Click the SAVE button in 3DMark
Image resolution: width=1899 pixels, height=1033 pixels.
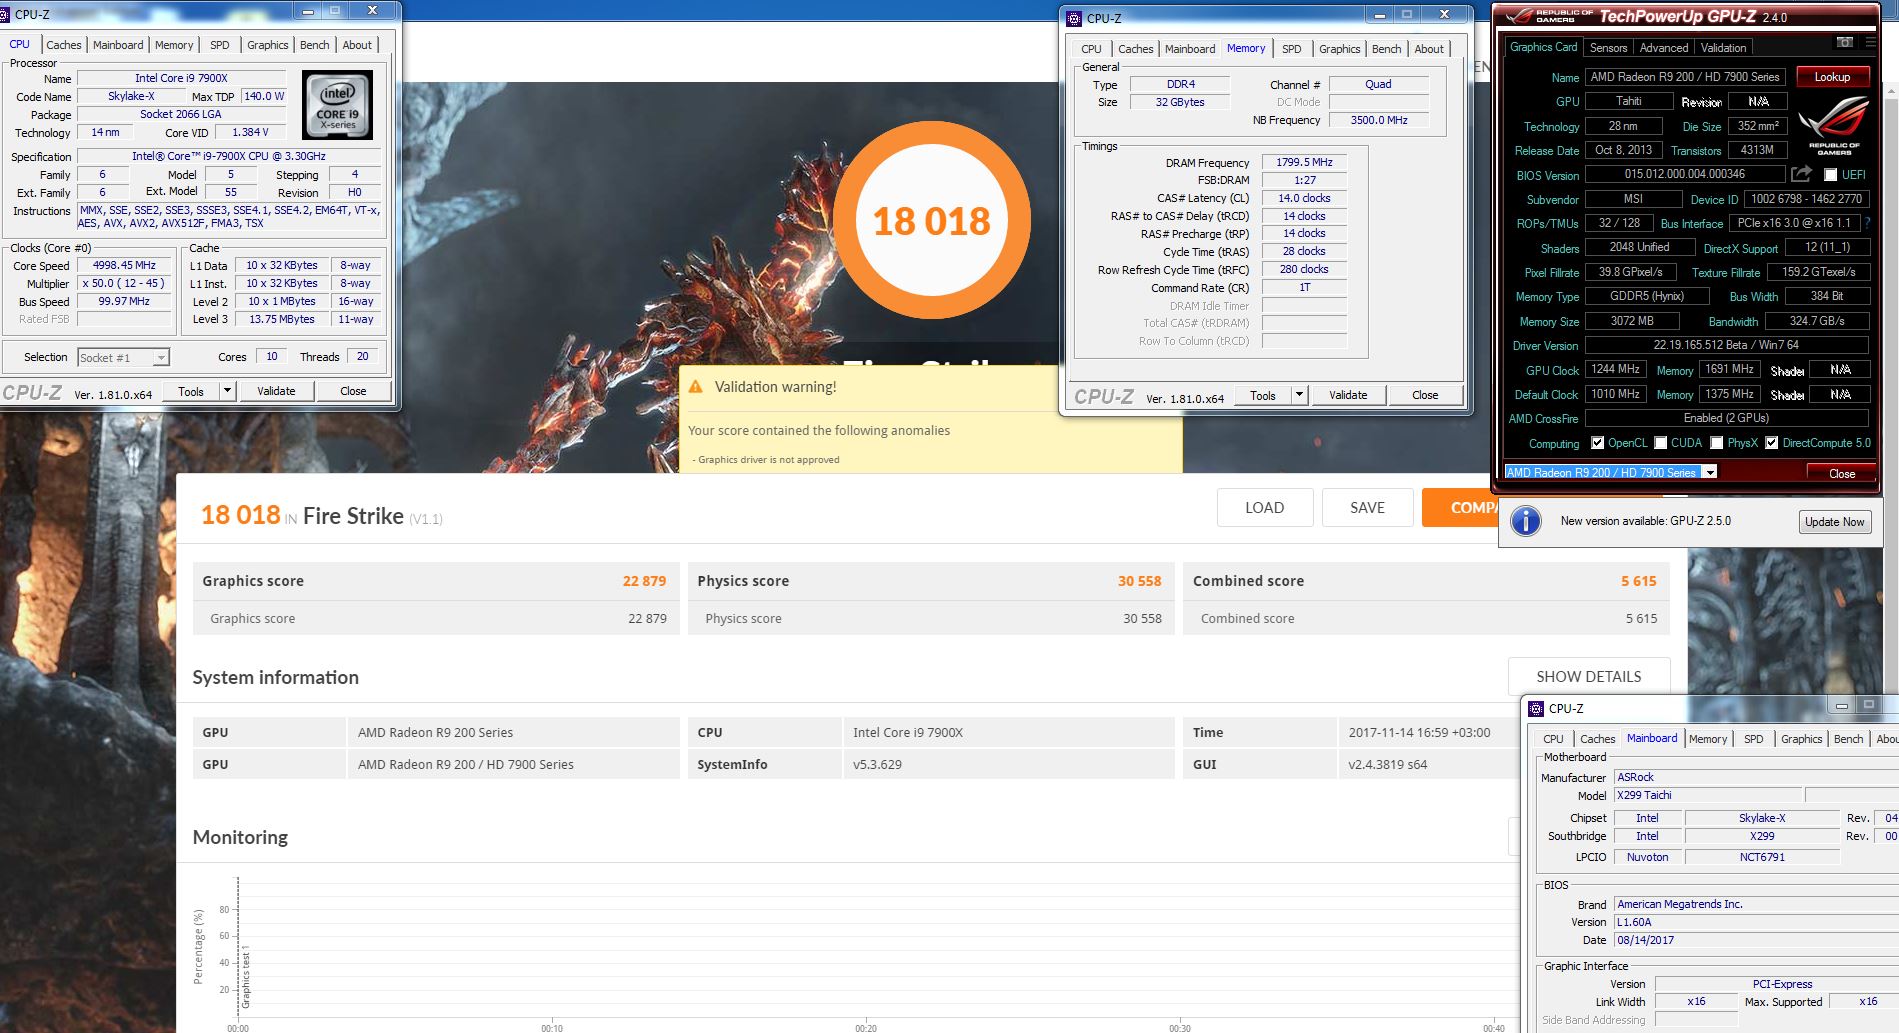(1367, 508)
